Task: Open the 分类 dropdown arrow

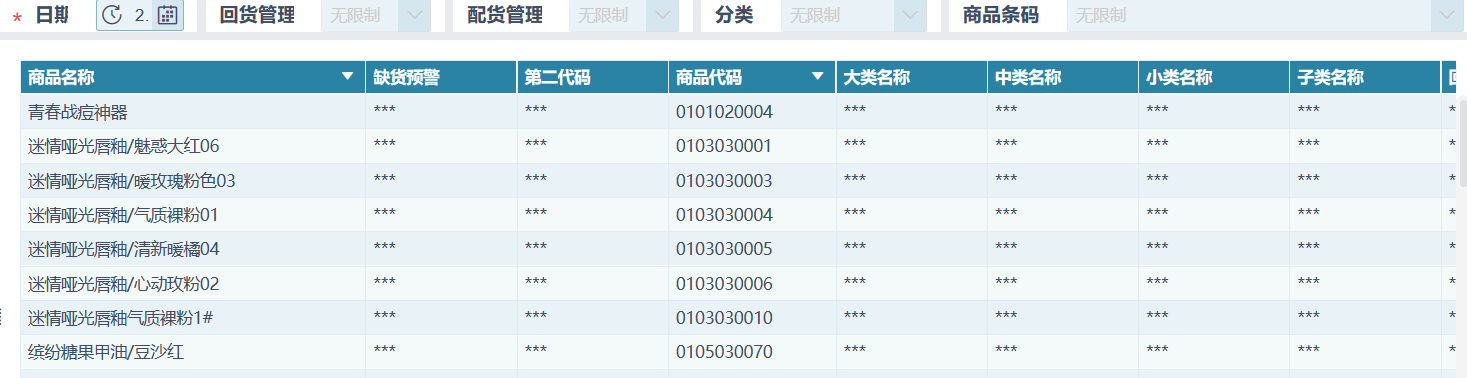Action: 909,15
